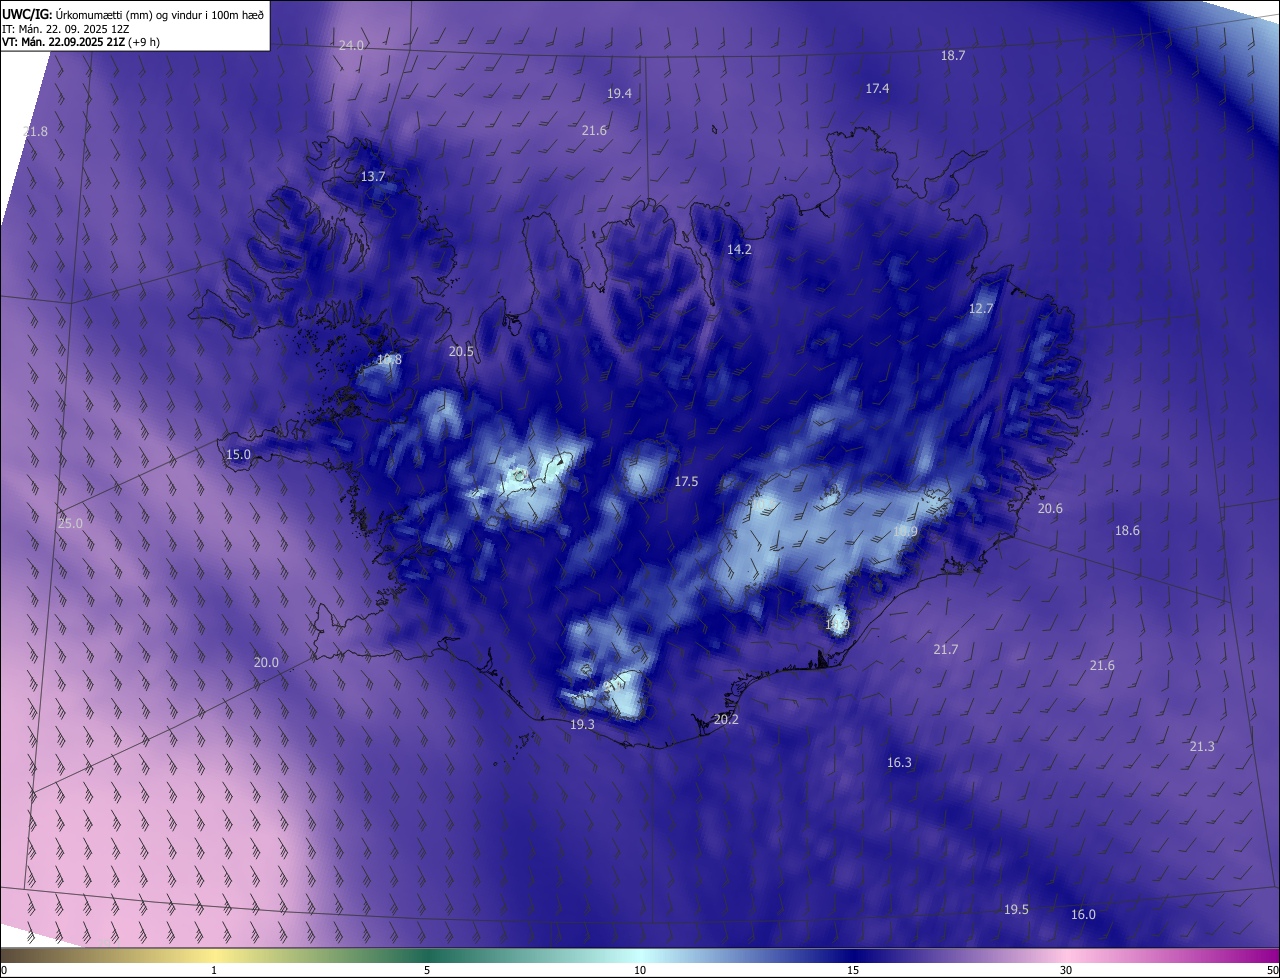Click the title text "Úrkomumætti (mm) og vindur i 100m hæð"
This screenshot has width=1280, height=978.
coord(159,15)
